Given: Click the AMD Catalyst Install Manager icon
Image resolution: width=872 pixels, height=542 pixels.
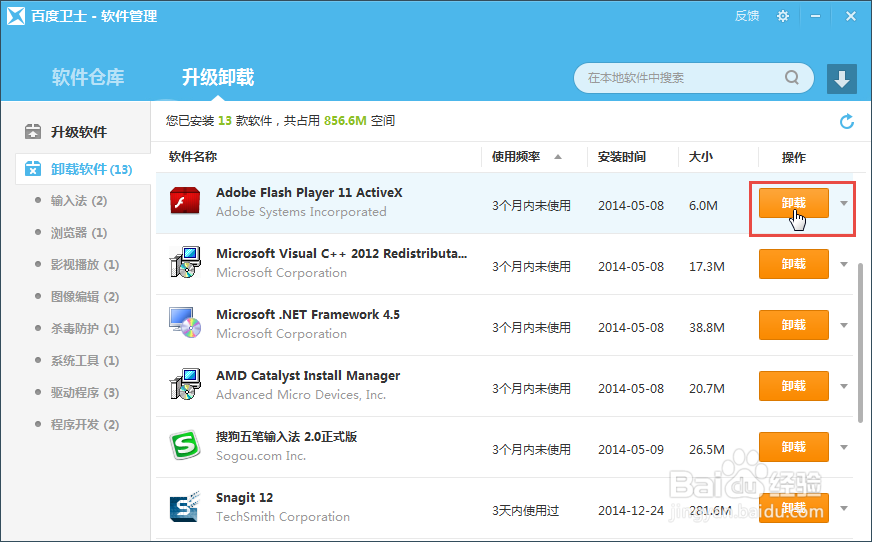Looking at the screenshot, I should (185, 384).
